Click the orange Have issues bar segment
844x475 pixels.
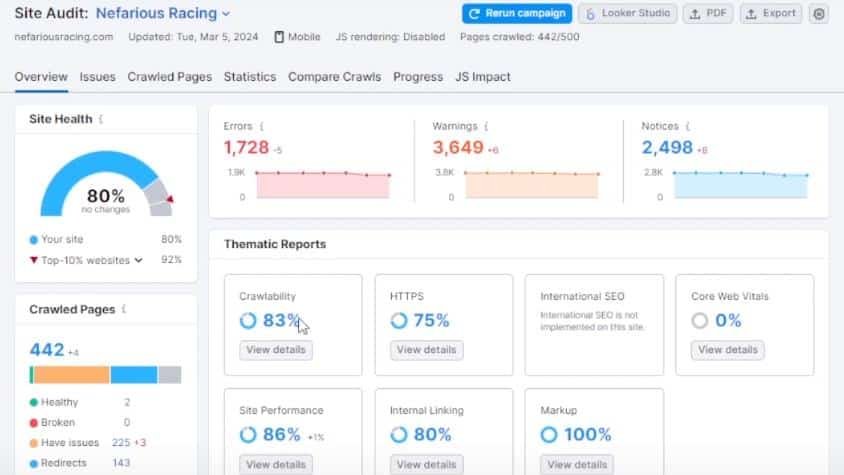pos(72,375)
